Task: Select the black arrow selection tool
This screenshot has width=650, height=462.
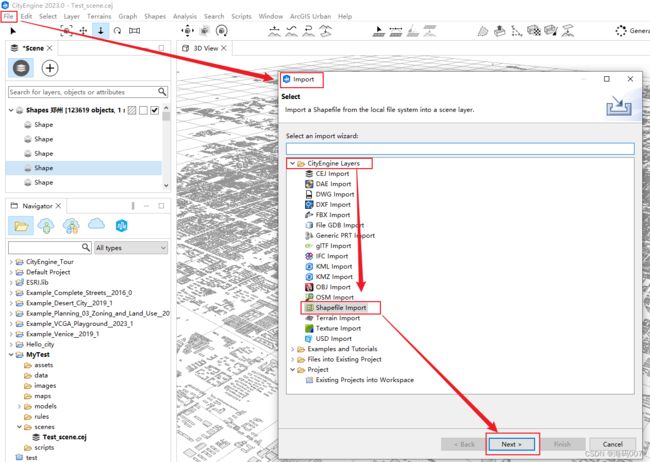Action: pos(13,31)
